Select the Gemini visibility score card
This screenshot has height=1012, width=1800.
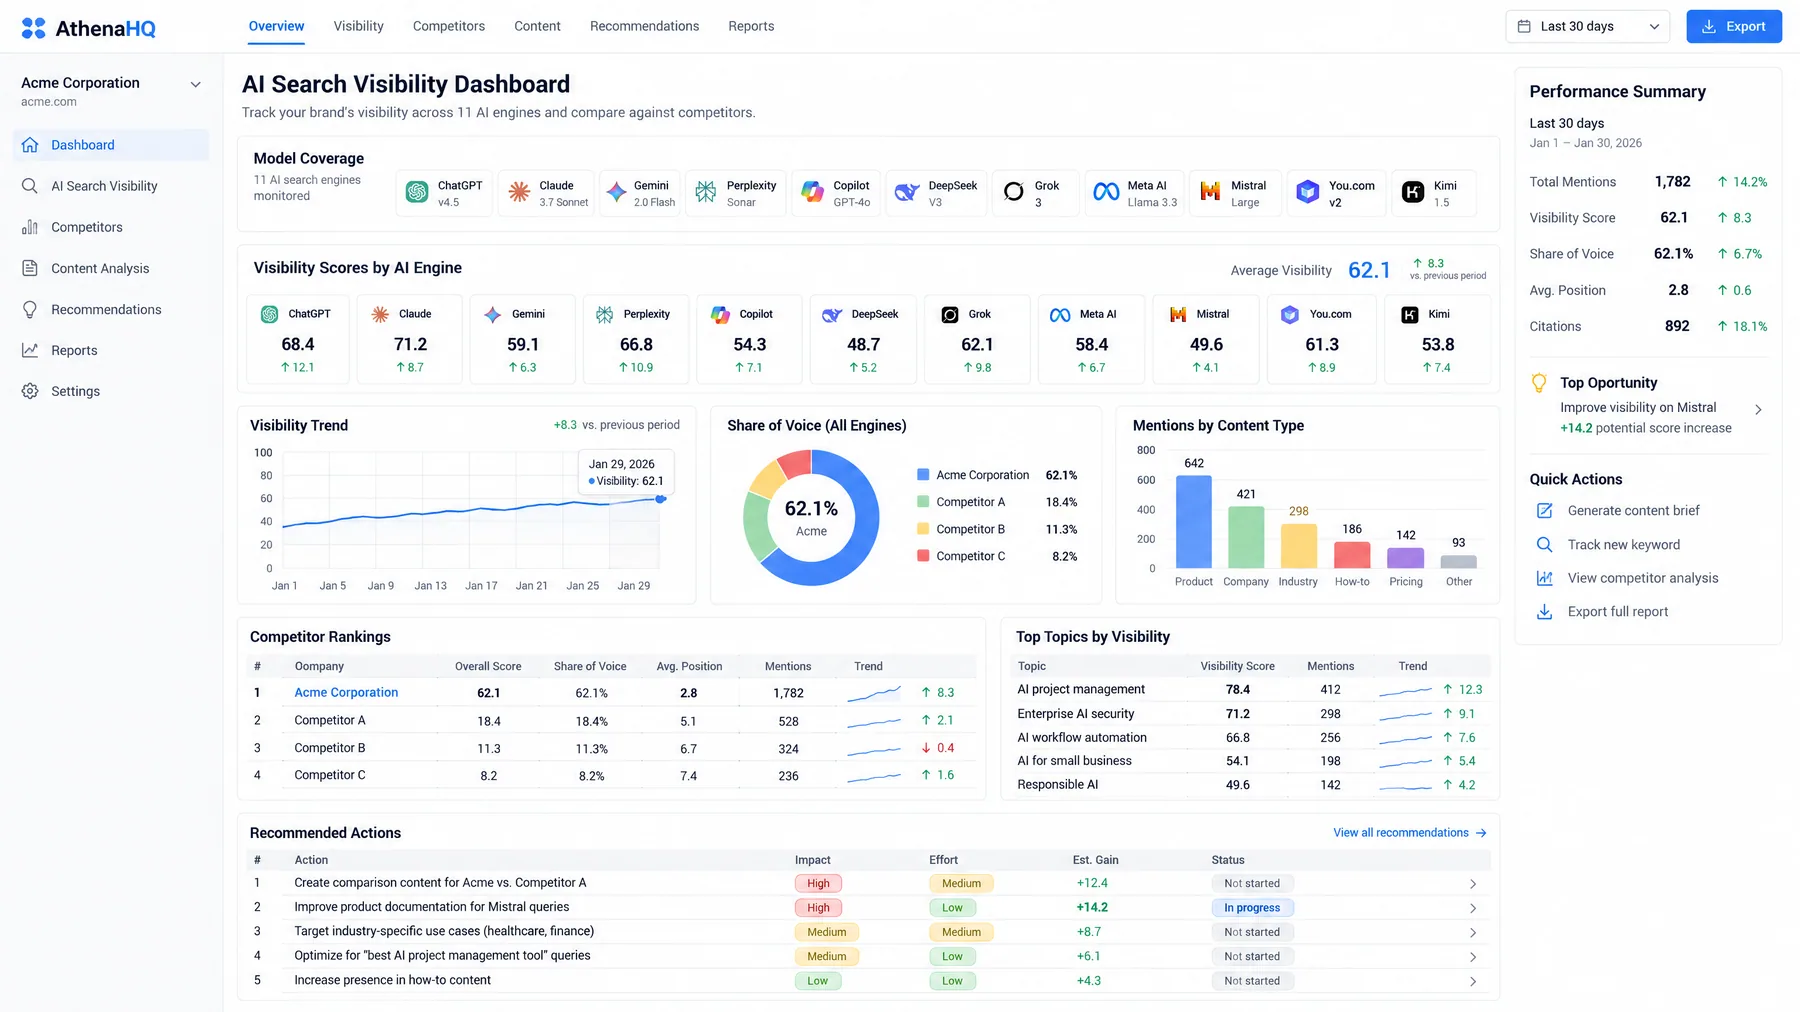tap(522, 339)
